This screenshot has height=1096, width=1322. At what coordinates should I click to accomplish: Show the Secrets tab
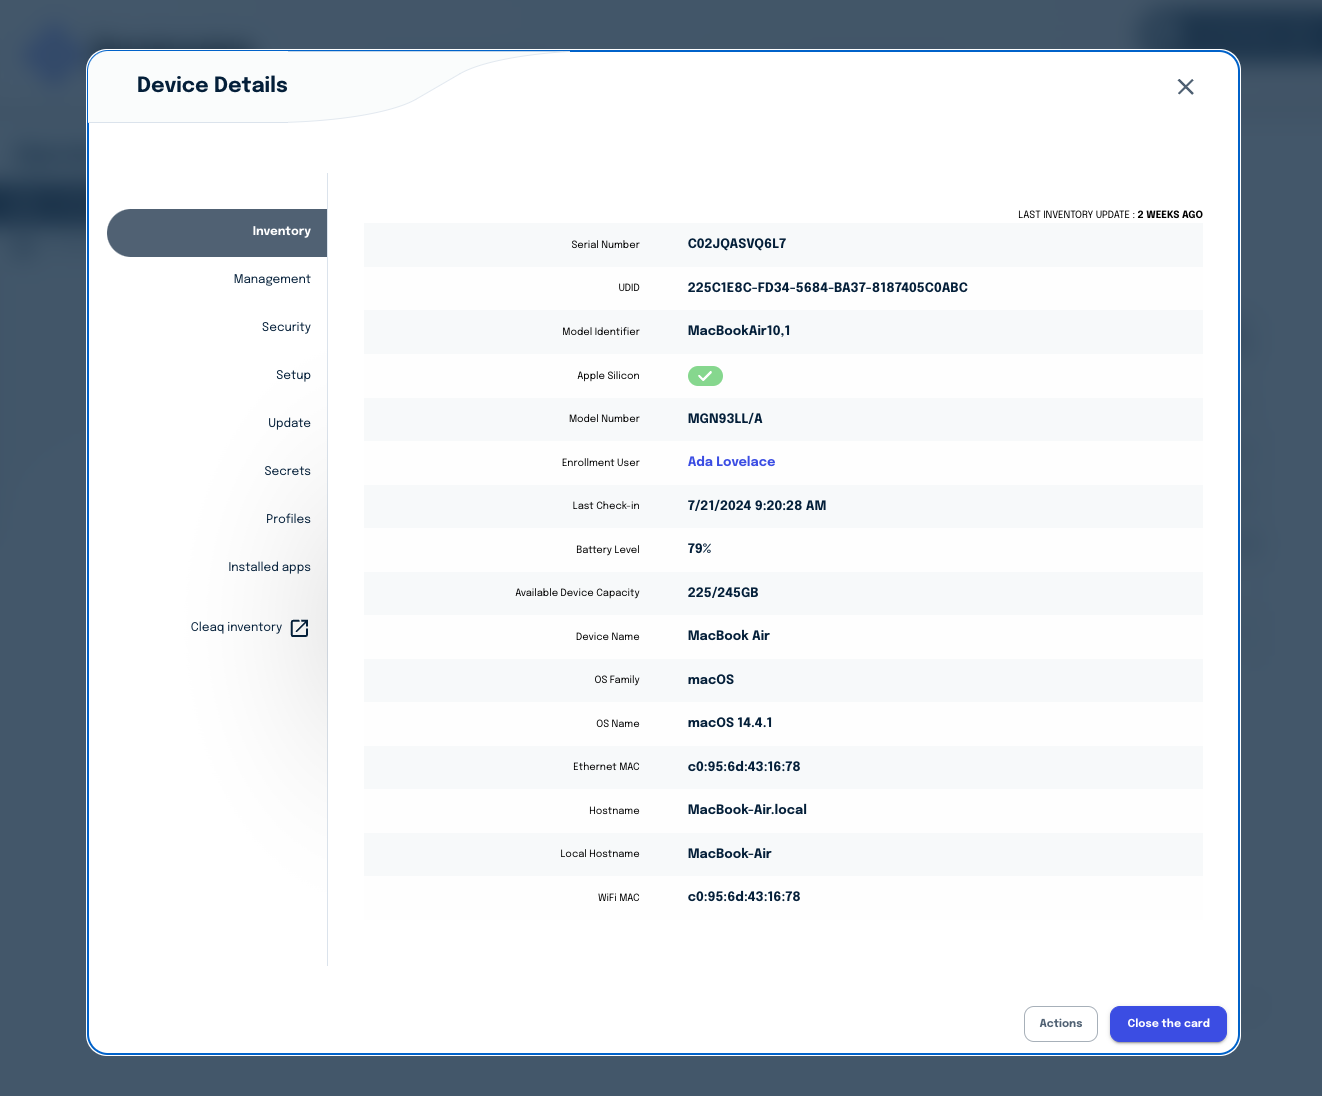(287, 471)
